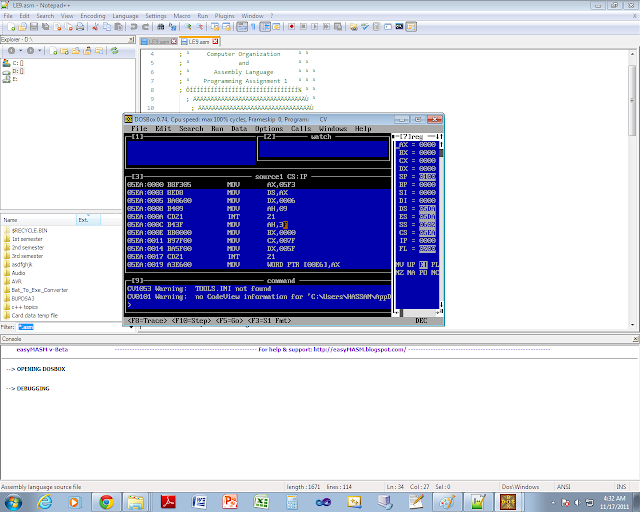Screen dimensions: 640x512
Task: Select the '2nd semester' folder
Action: 28,247
